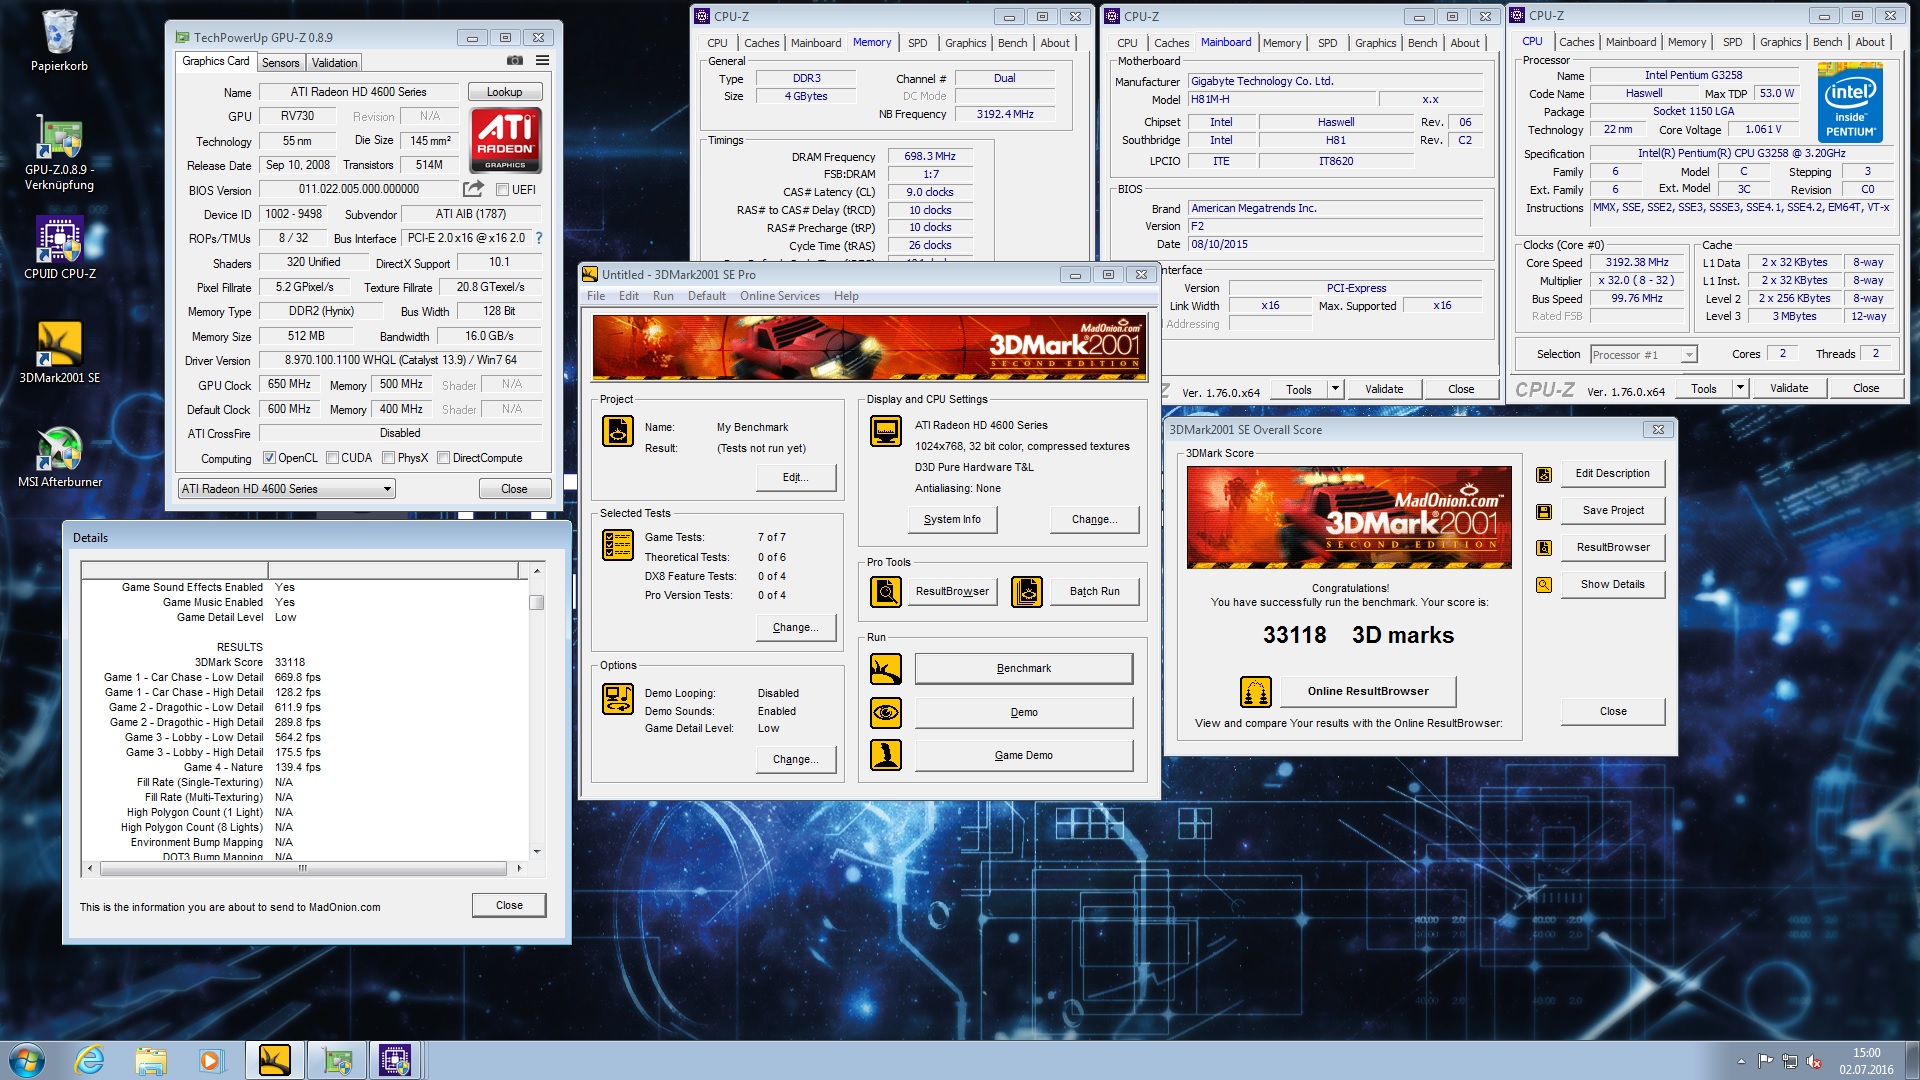The image size is (1920, 1080).
Task: Open Papierkorb recycle bin desktop icon
Action: [59, 42]
